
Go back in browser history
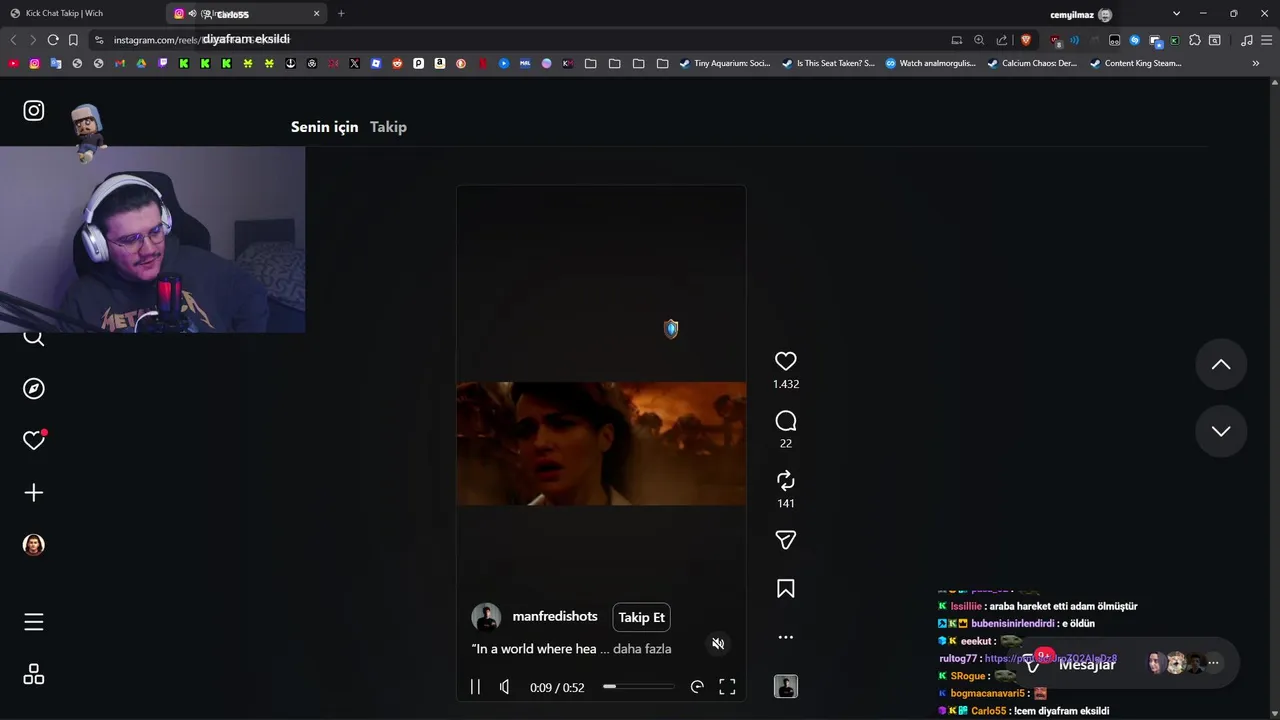pos(13,40)
